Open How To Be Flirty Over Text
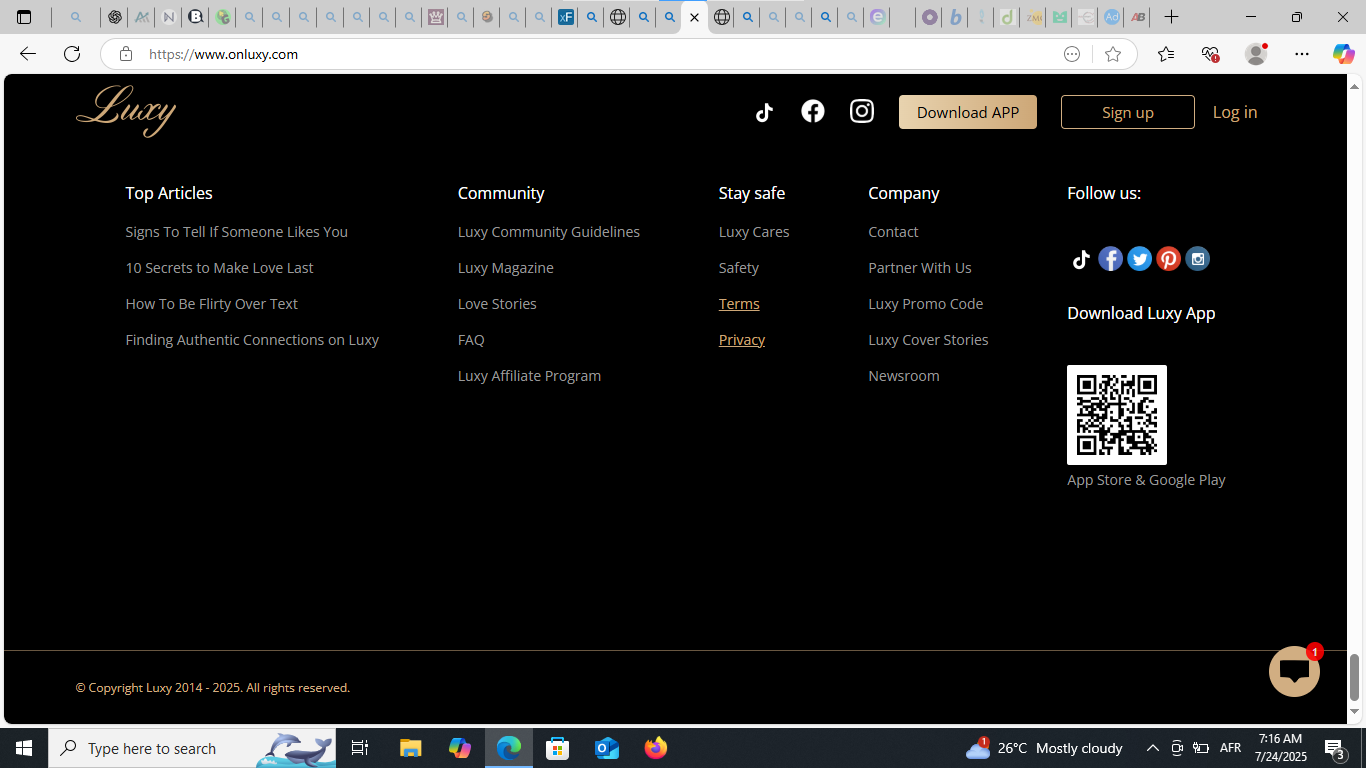Image resolution: width=1366 pixels, height=768 pixels. tap(212, 304)
